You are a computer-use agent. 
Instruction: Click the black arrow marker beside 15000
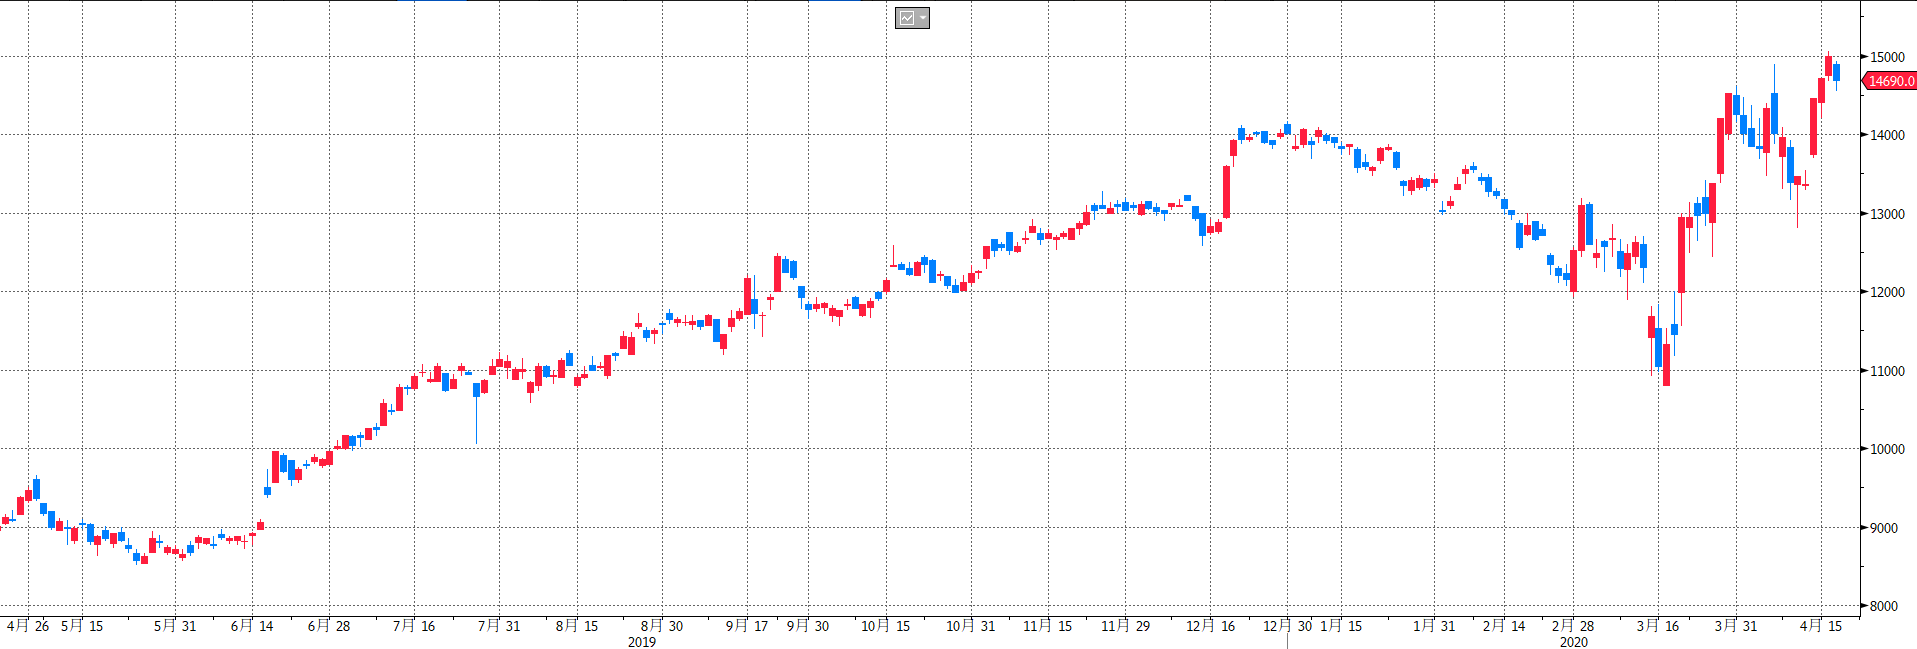tap(1863, 57)
